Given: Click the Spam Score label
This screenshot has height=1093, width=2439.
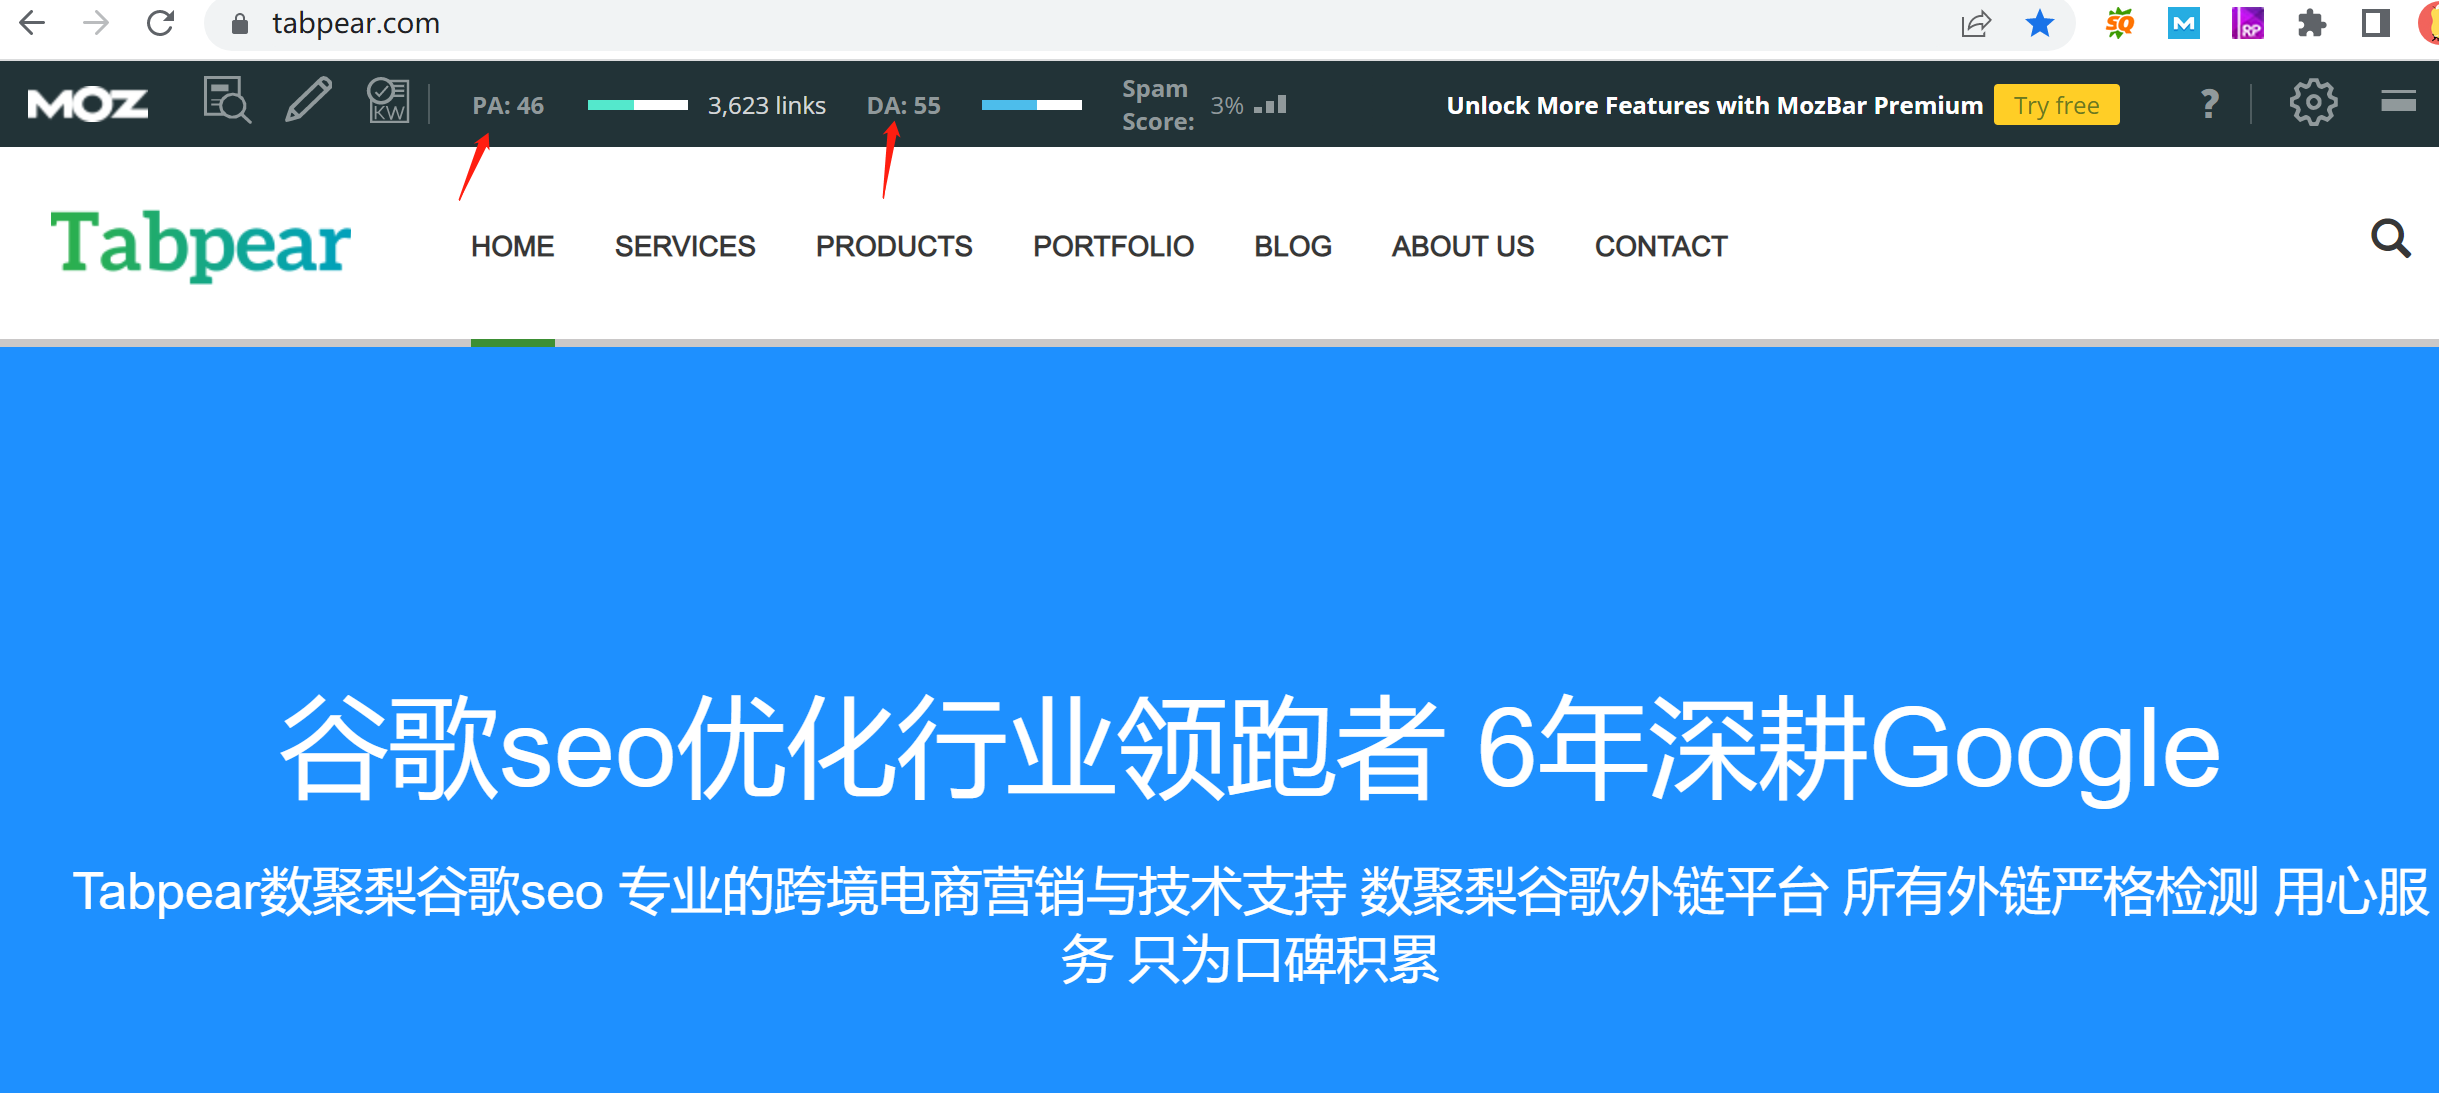Looking at the screenshot, I should (1158, 105).
